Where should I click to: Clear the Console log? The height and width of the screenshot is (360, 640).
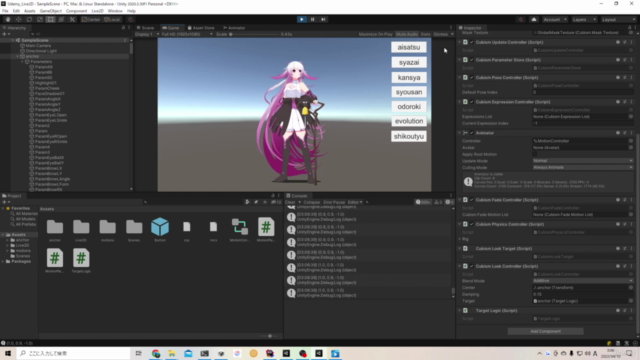coord(290,202)
